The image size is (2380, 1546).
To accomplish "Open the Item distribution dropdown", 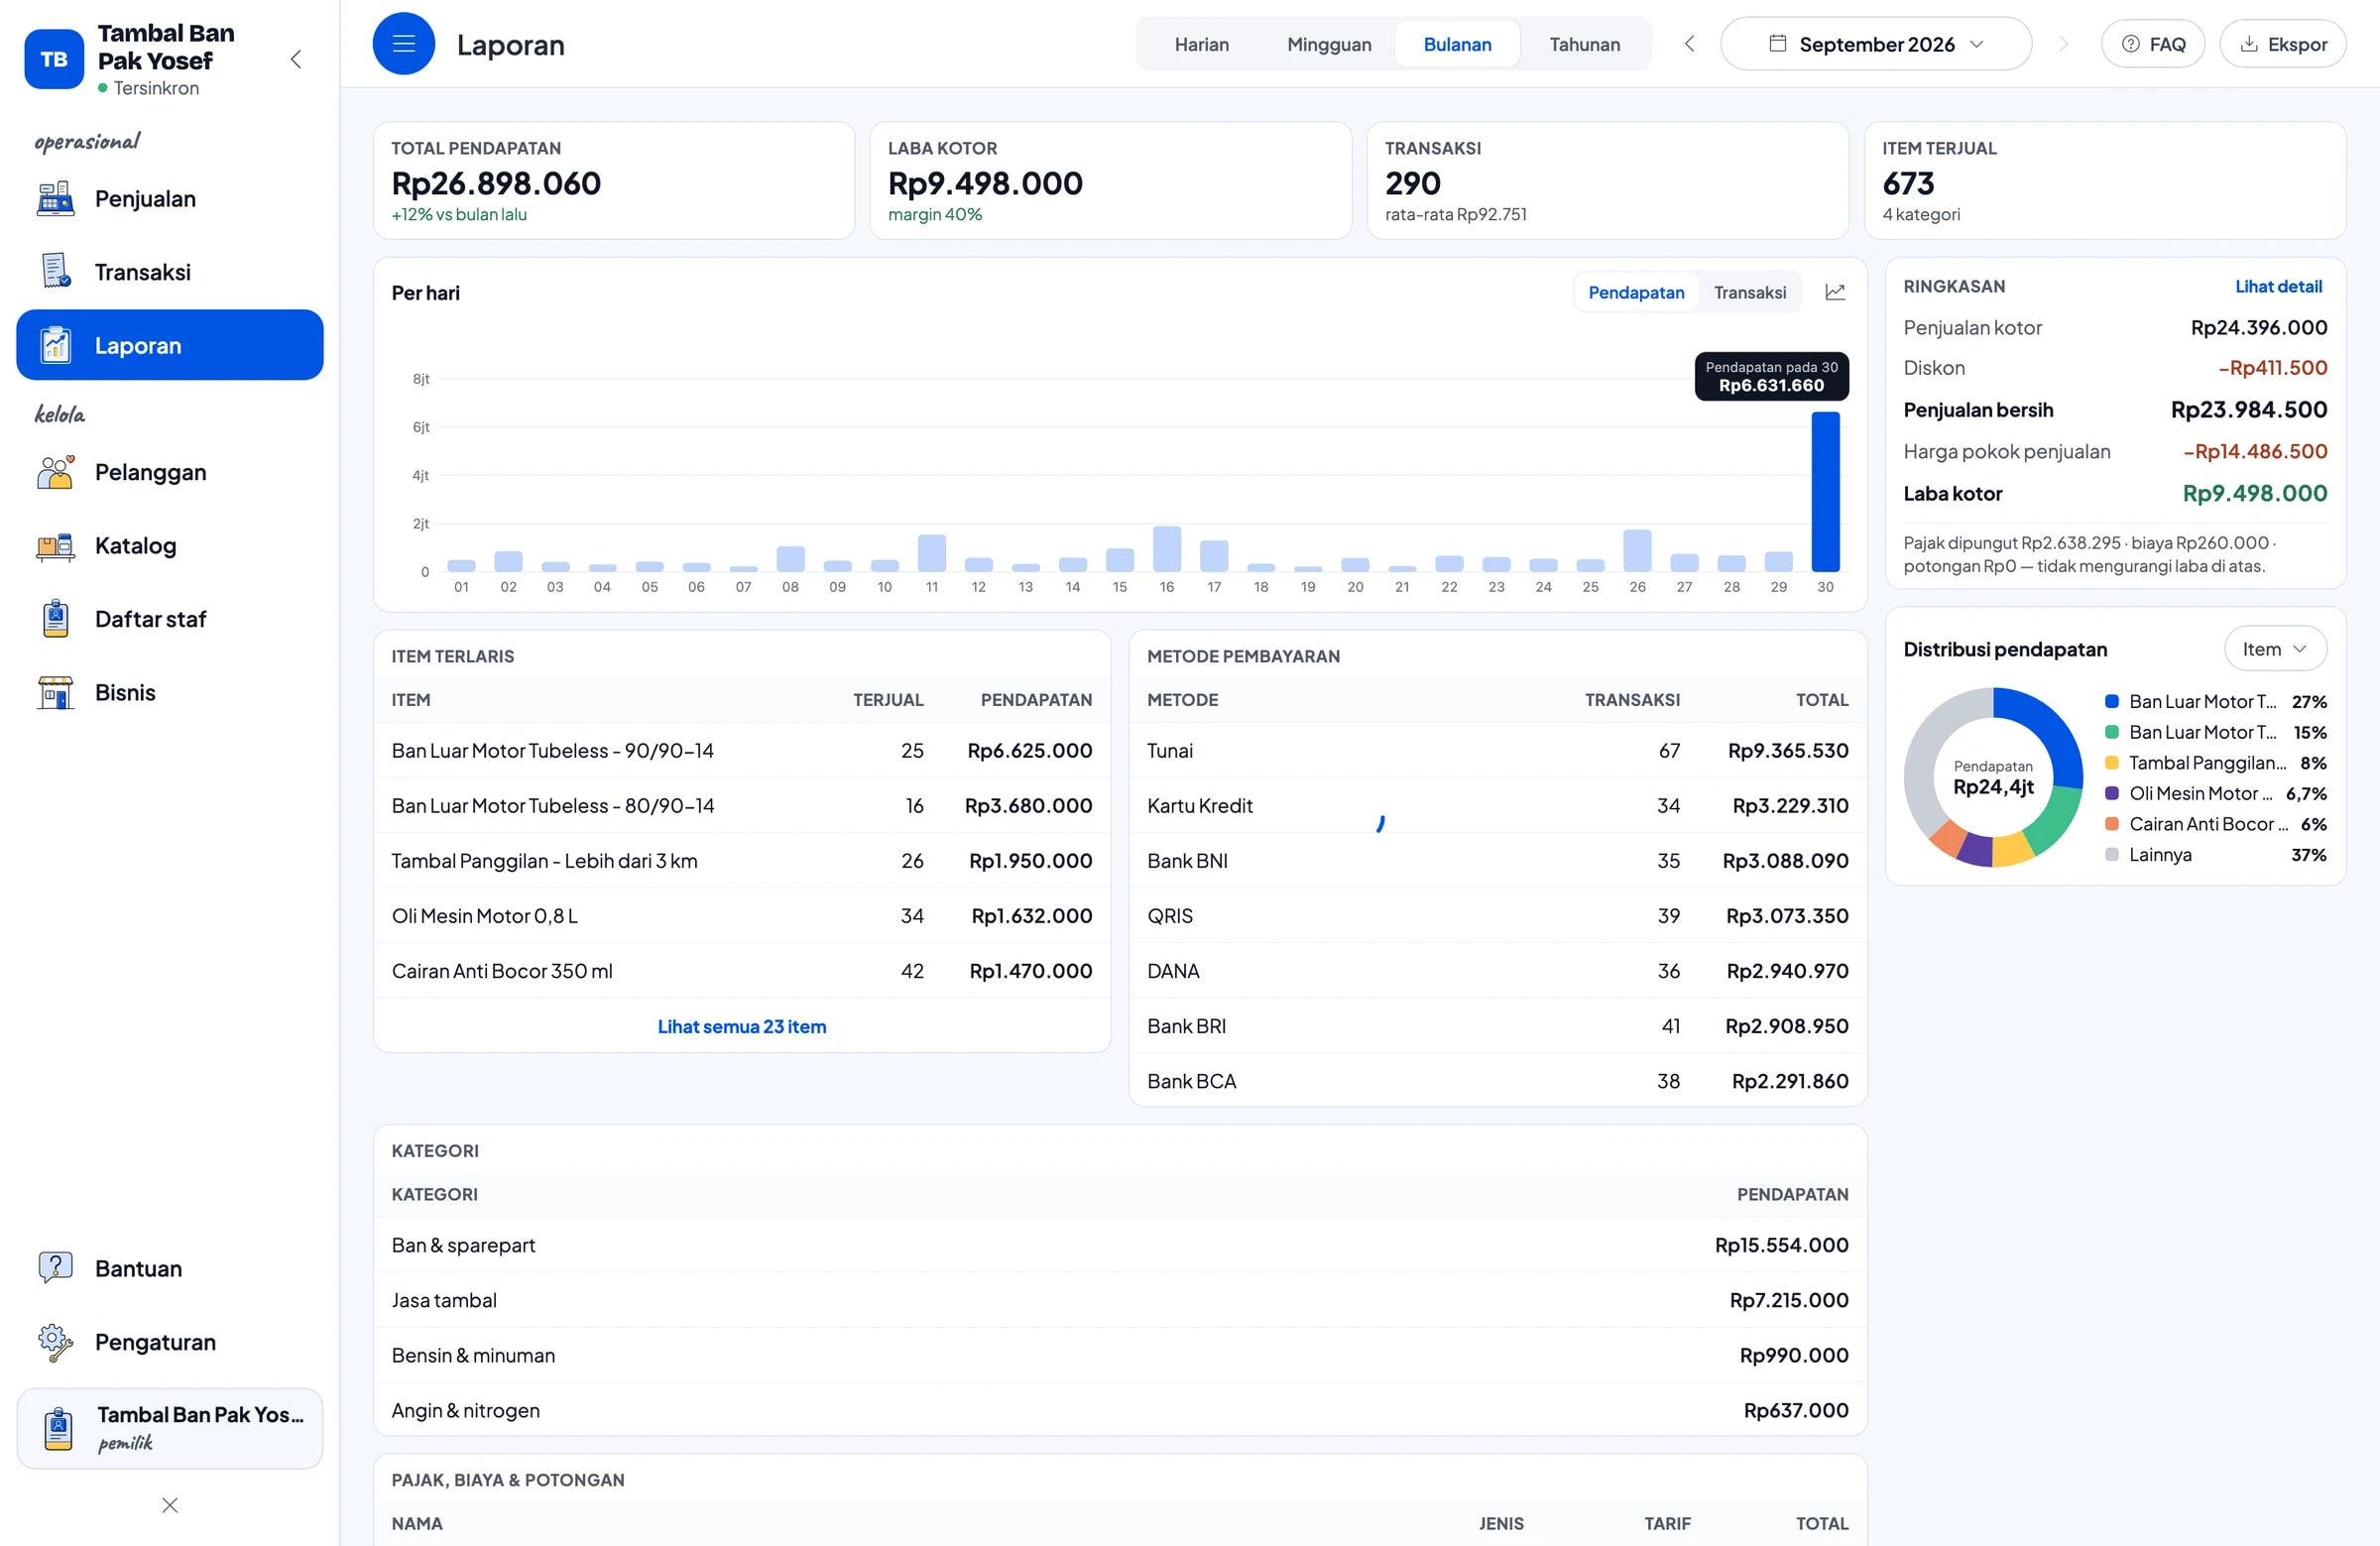I will click(2275, 649).
